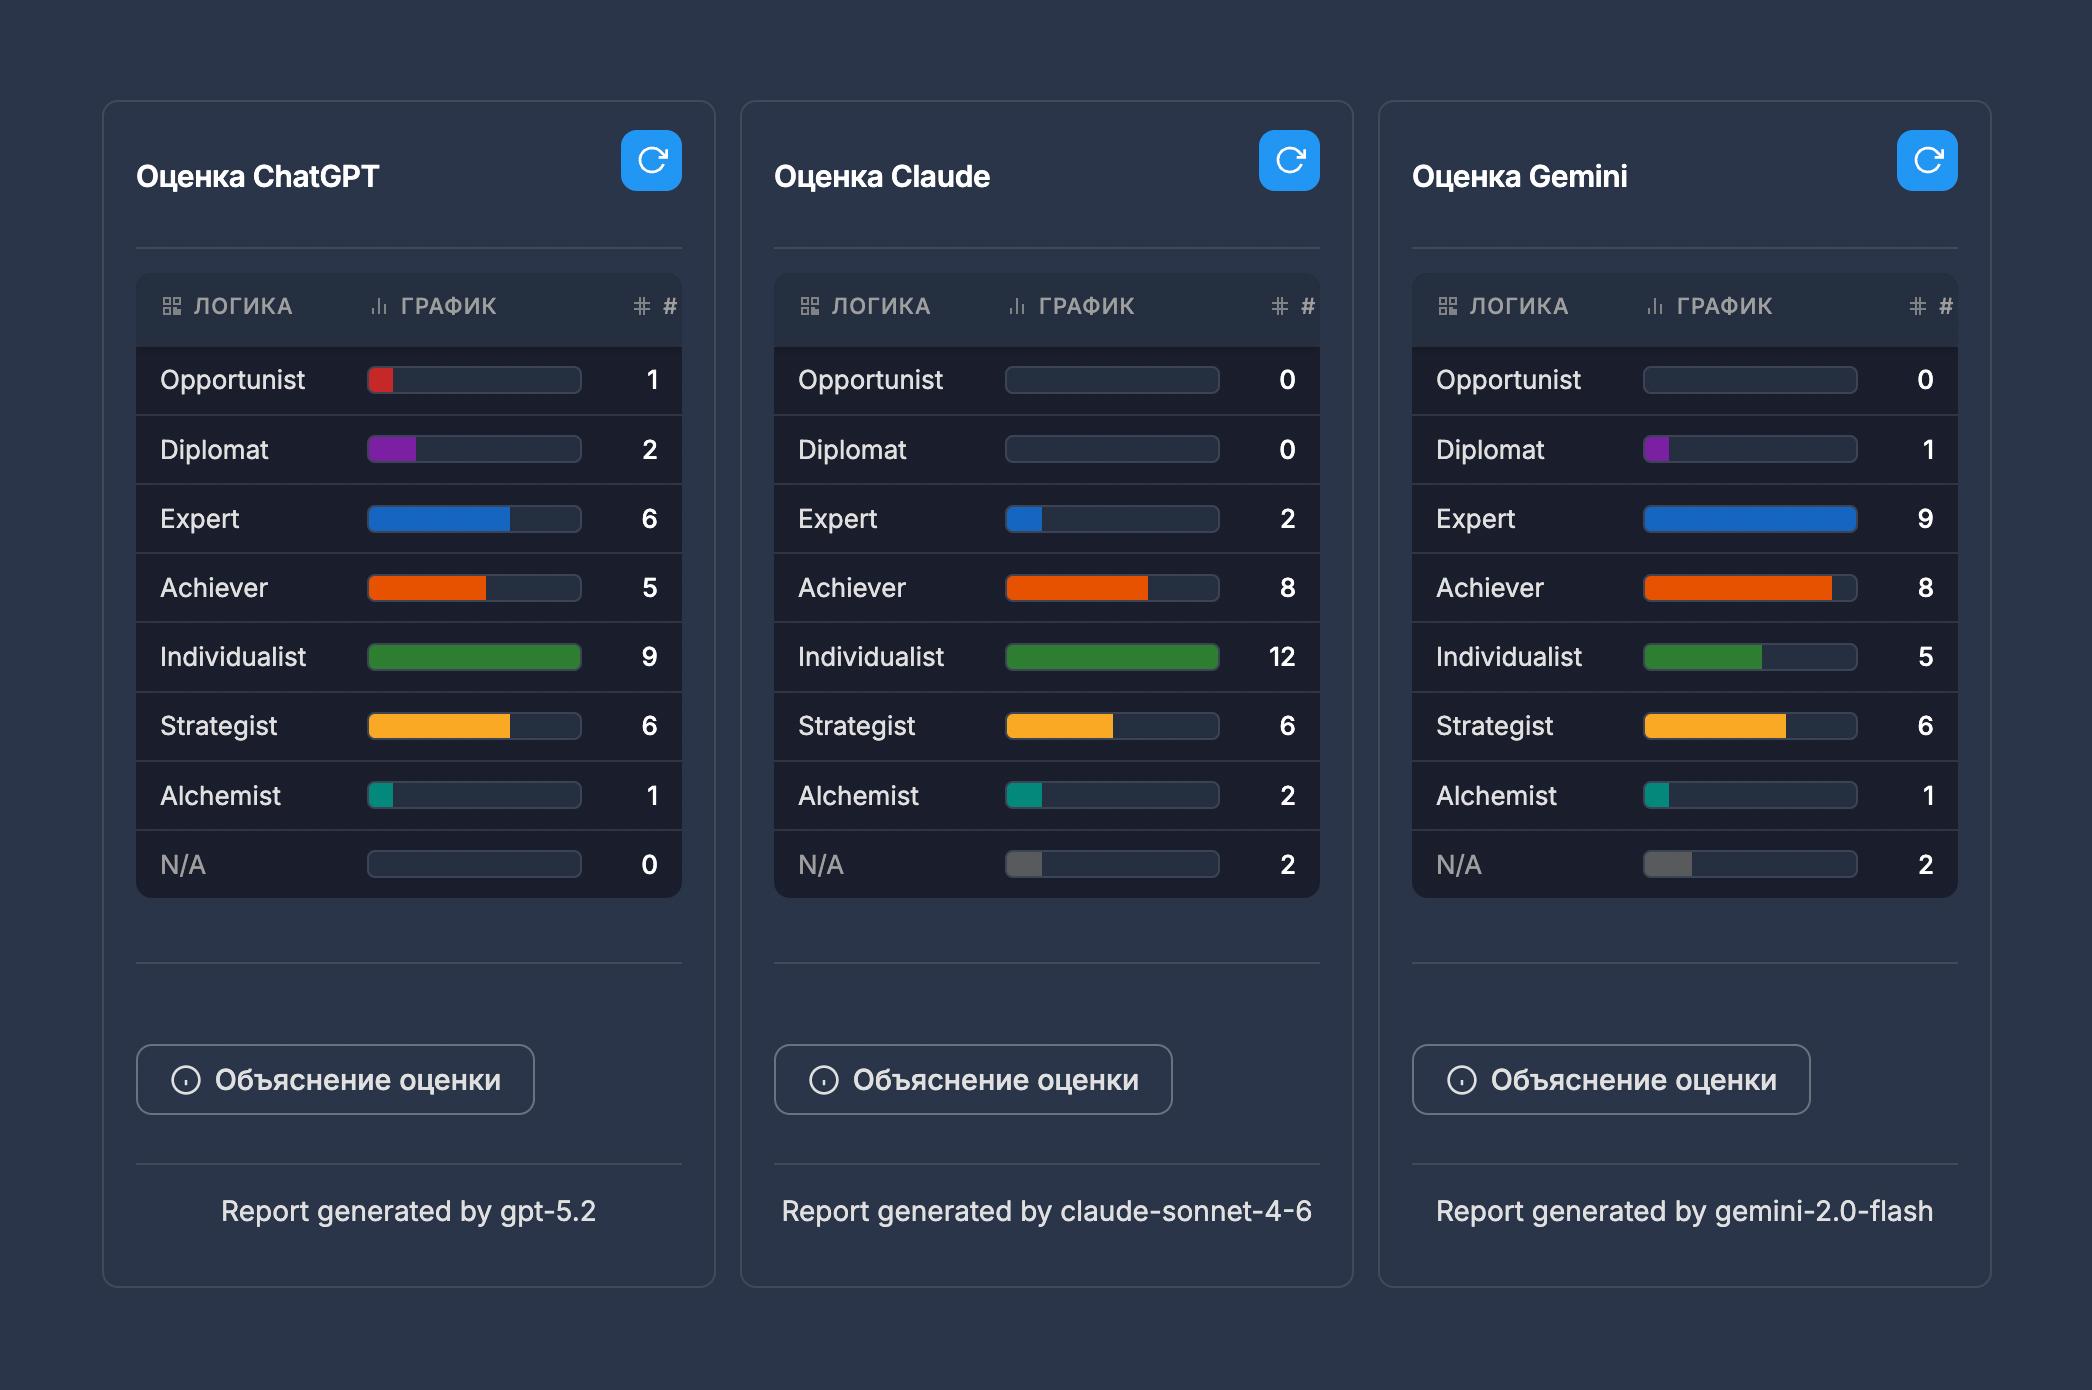Image resolution: width=2092 pixels, height=1390 pixels.
Task: Click ЛОГИКА column header in Claude table
Action: click(880, 306)
